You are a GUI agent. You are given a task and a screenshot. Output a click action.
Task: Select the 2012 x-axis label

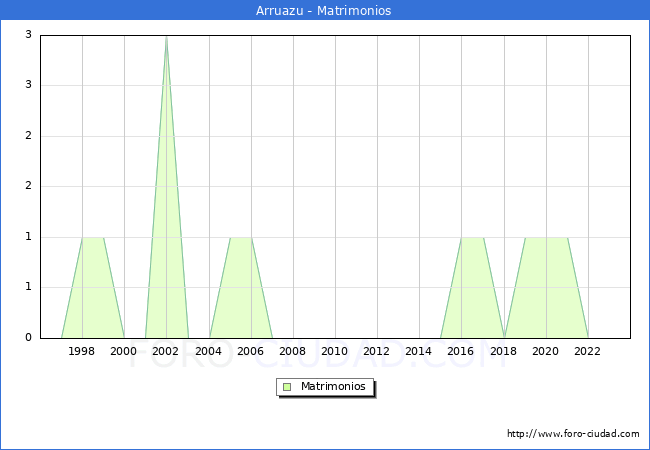tap(377, 351)
